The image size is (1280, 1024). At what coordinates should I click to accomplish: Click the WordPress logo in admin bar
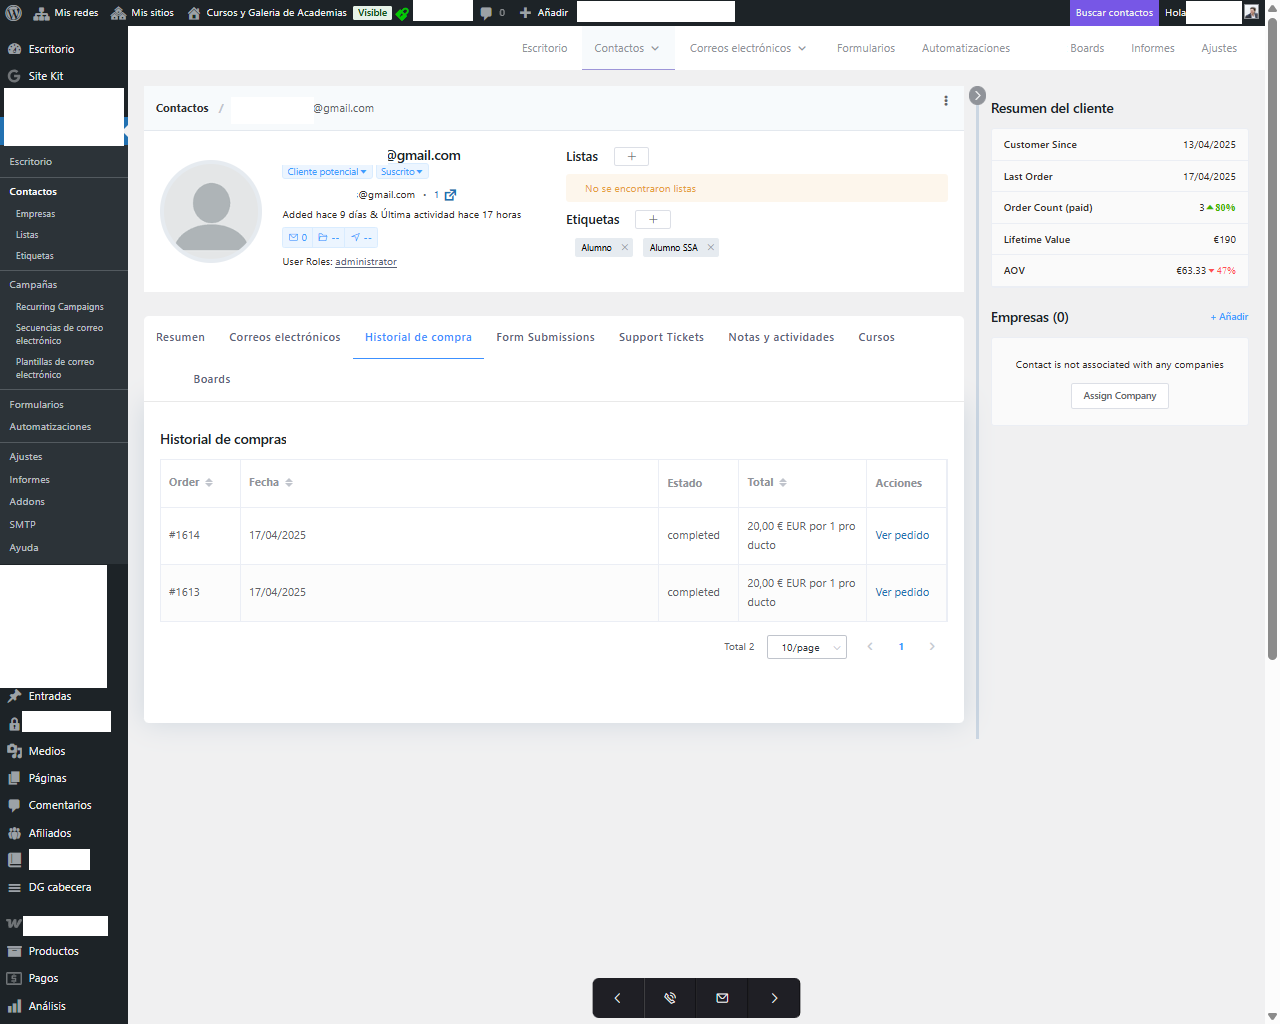pos(14,13)
